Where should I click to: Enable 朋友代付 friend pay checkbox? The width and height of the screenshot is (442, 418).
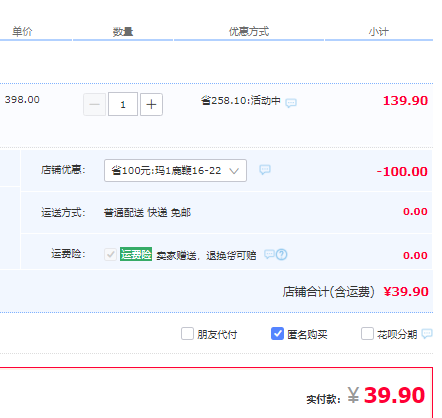point(187,333)
